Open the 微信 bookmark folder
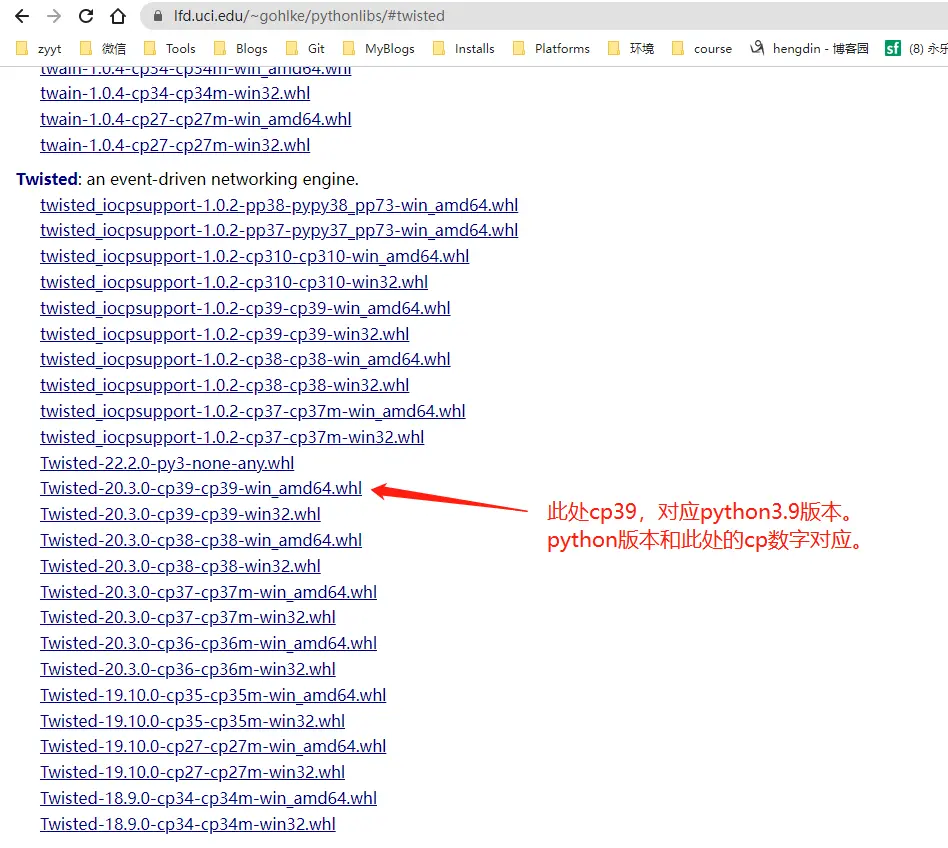The width and height of the screenshot is (948, 848). (103, 48)
